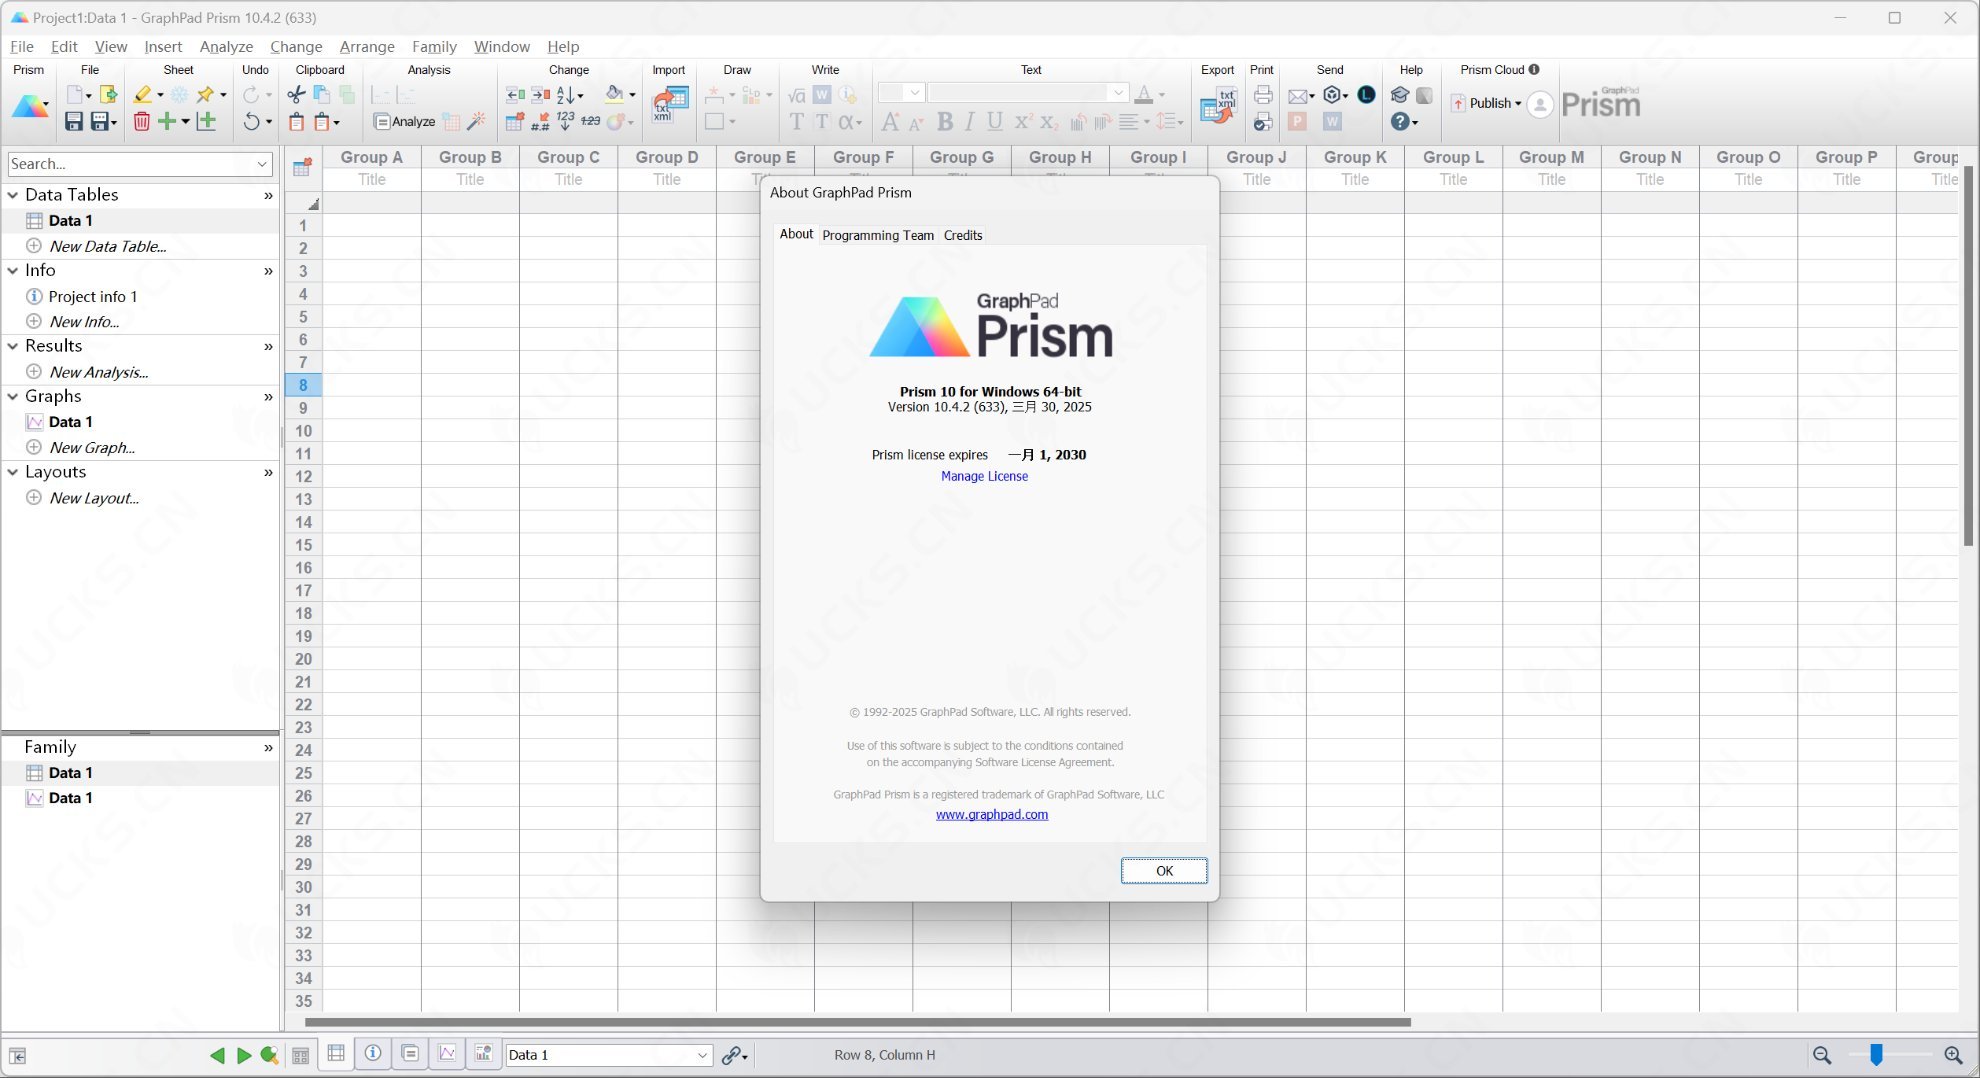Click the zoom in magnifier icon
This screenshot has width=1980, height=1078.
pos(1953,1055)
